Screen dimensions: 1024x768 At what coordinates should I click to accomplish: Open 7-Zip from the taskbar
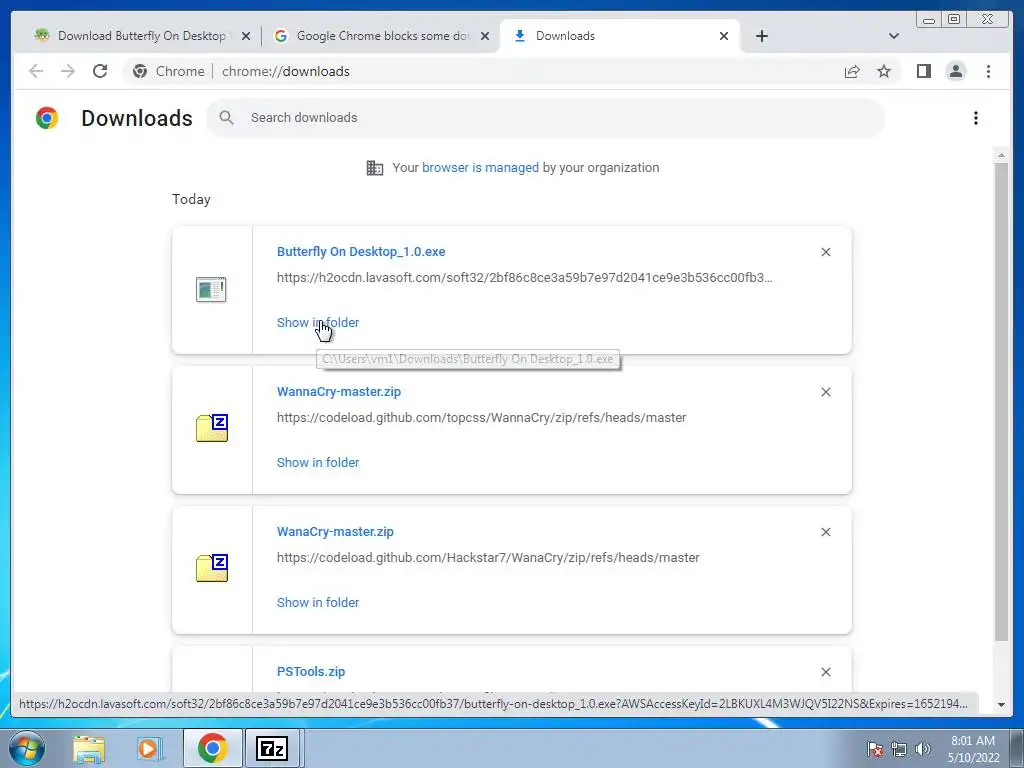[x=272, y=748]
